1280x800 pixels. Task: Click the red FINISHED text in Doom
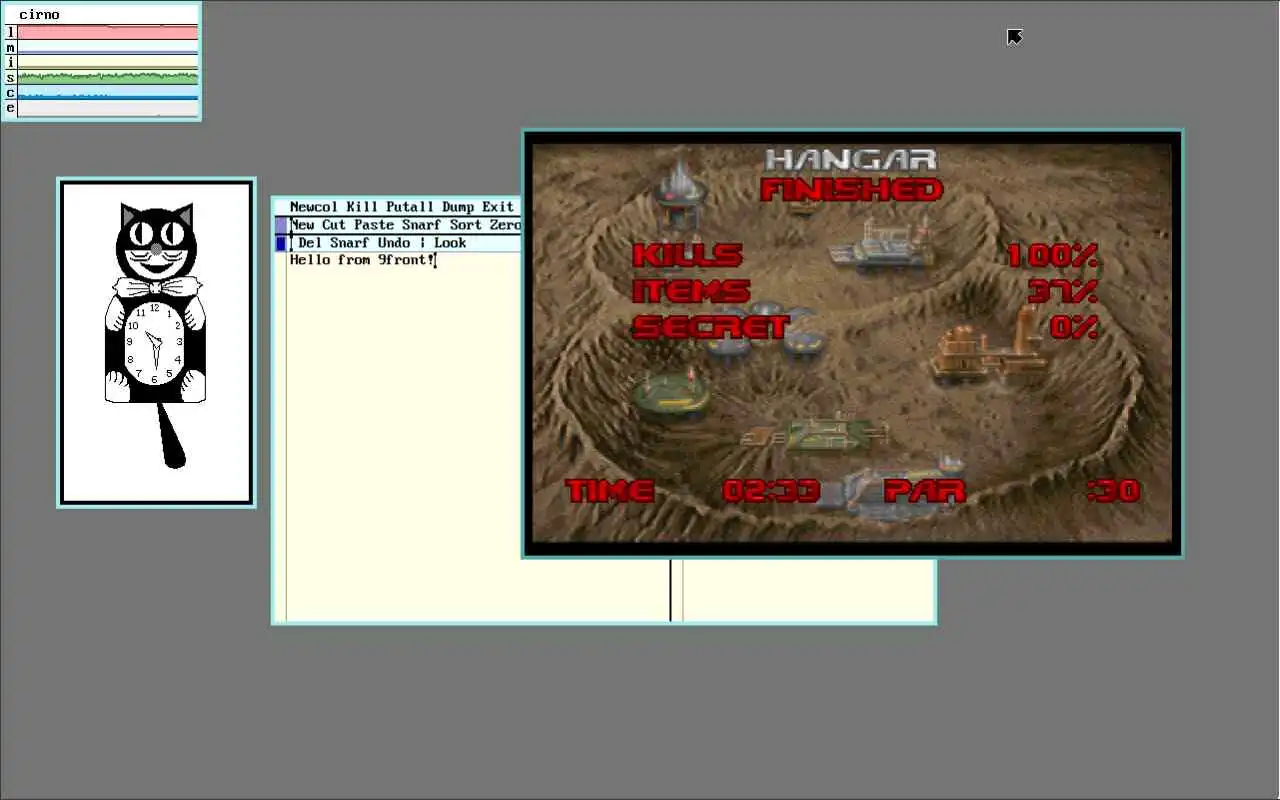[x=851, y=189]
